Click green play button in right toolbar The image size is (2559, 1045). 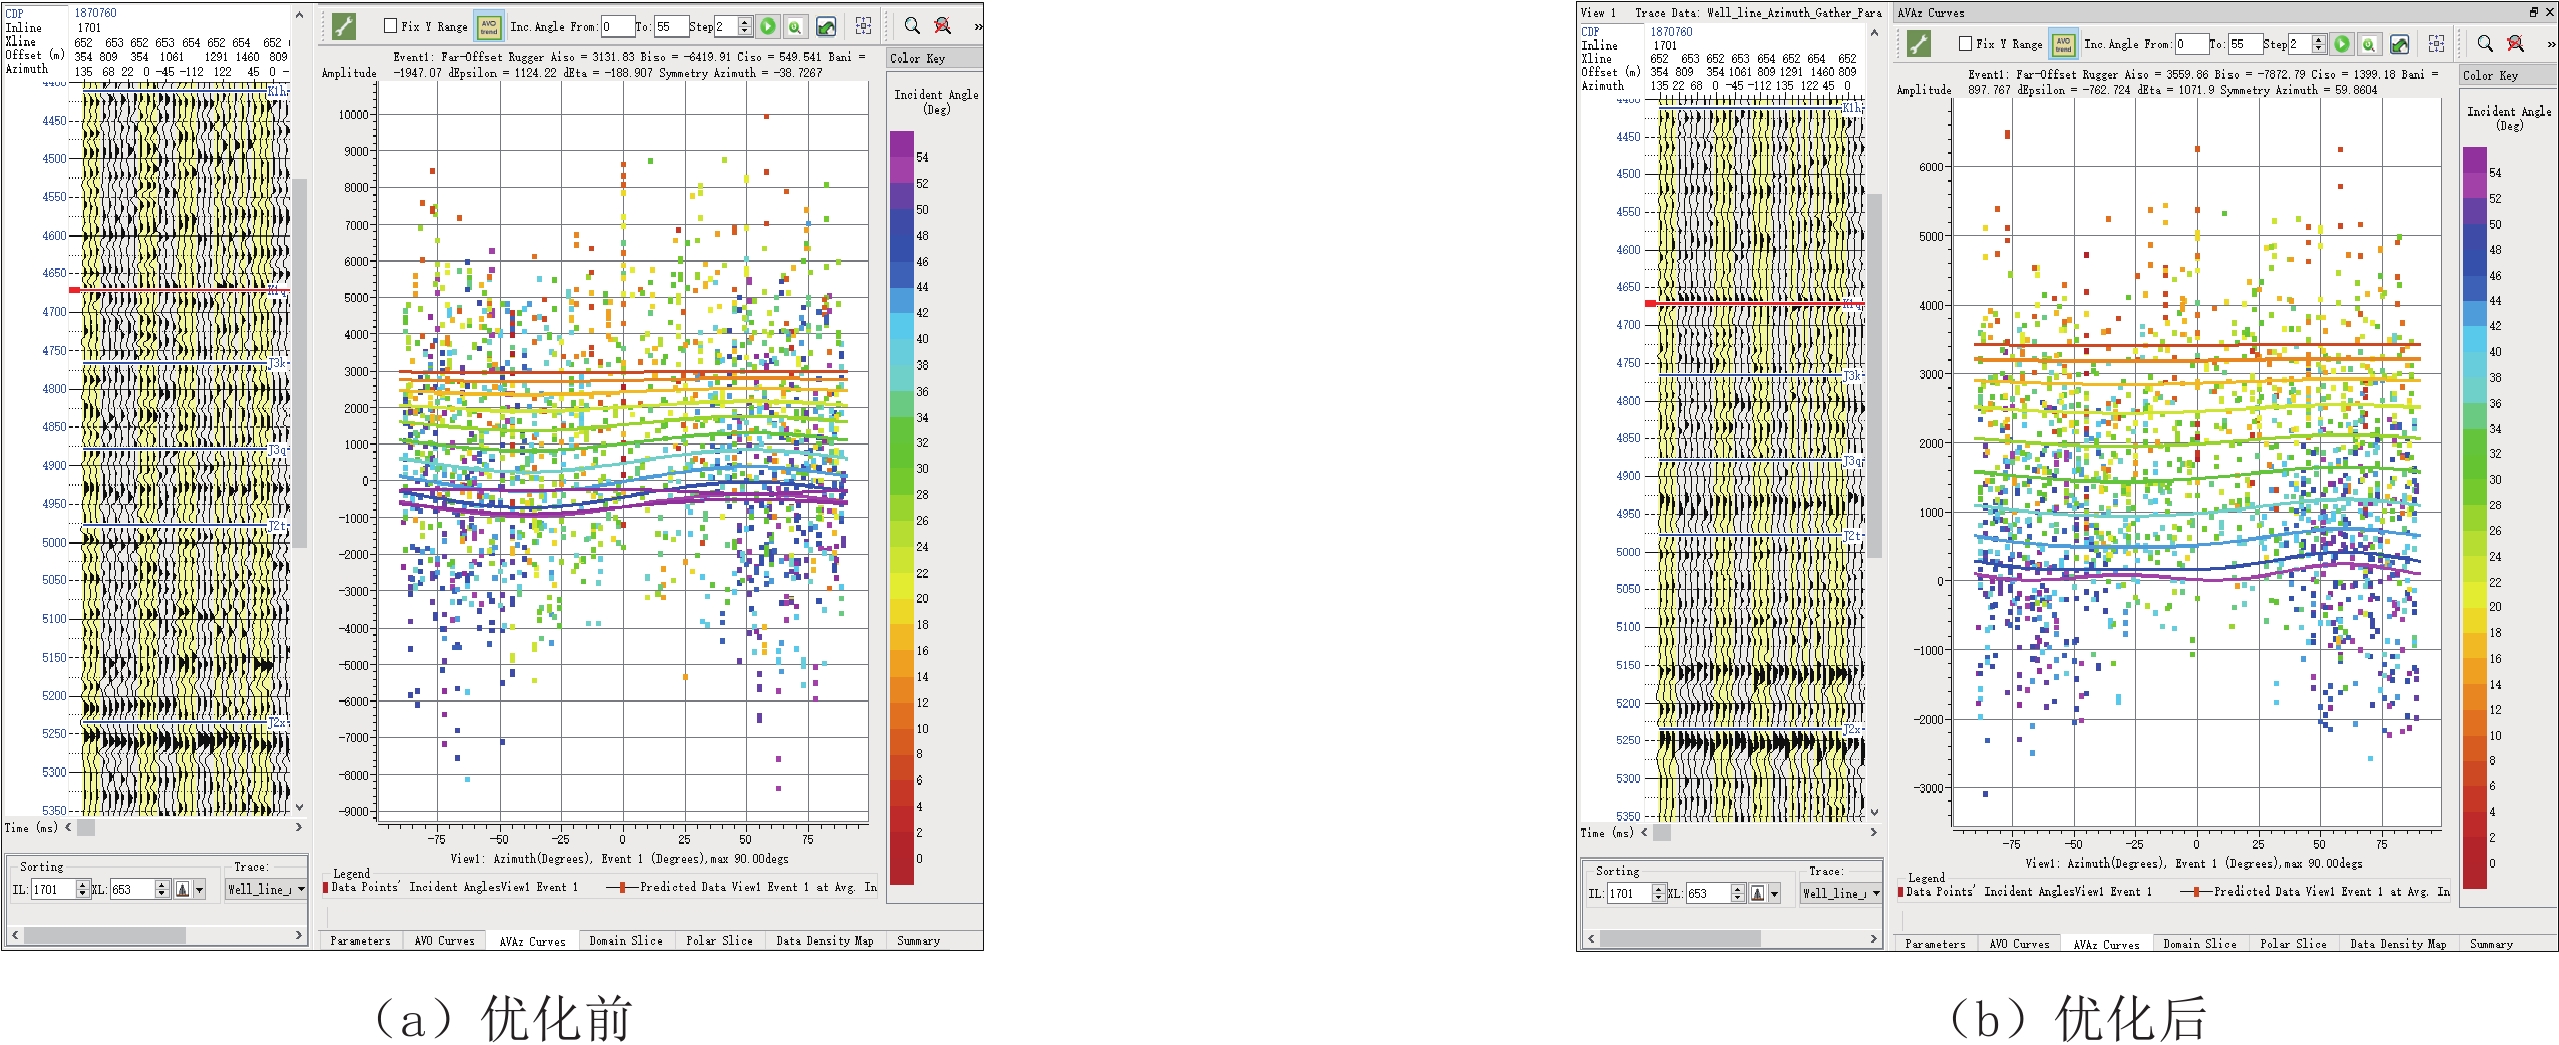point(2342,44)
